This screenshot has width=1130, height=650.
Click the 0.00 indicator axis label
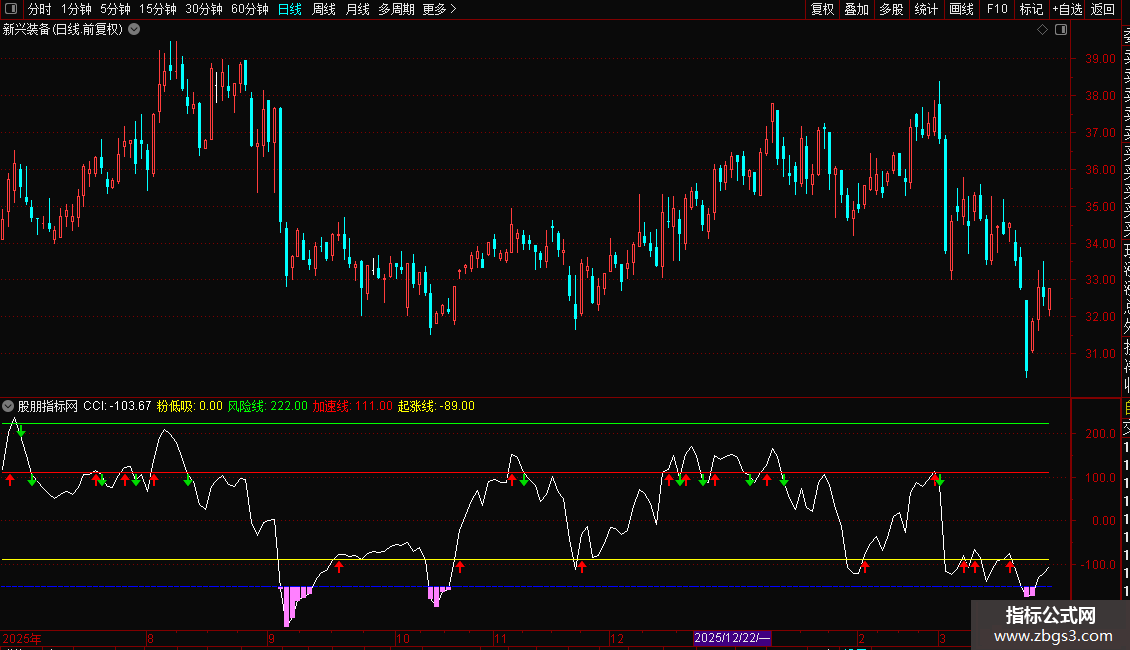click(1104, 521)
